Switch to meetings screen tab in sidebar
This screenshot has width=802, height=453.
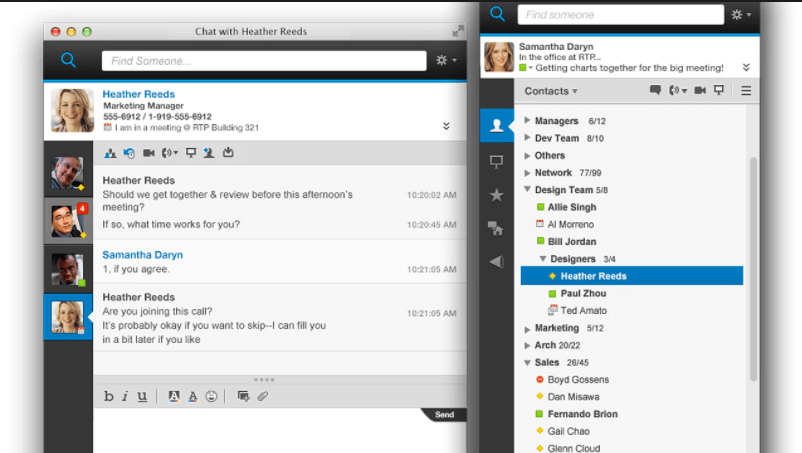coord(496,162)
